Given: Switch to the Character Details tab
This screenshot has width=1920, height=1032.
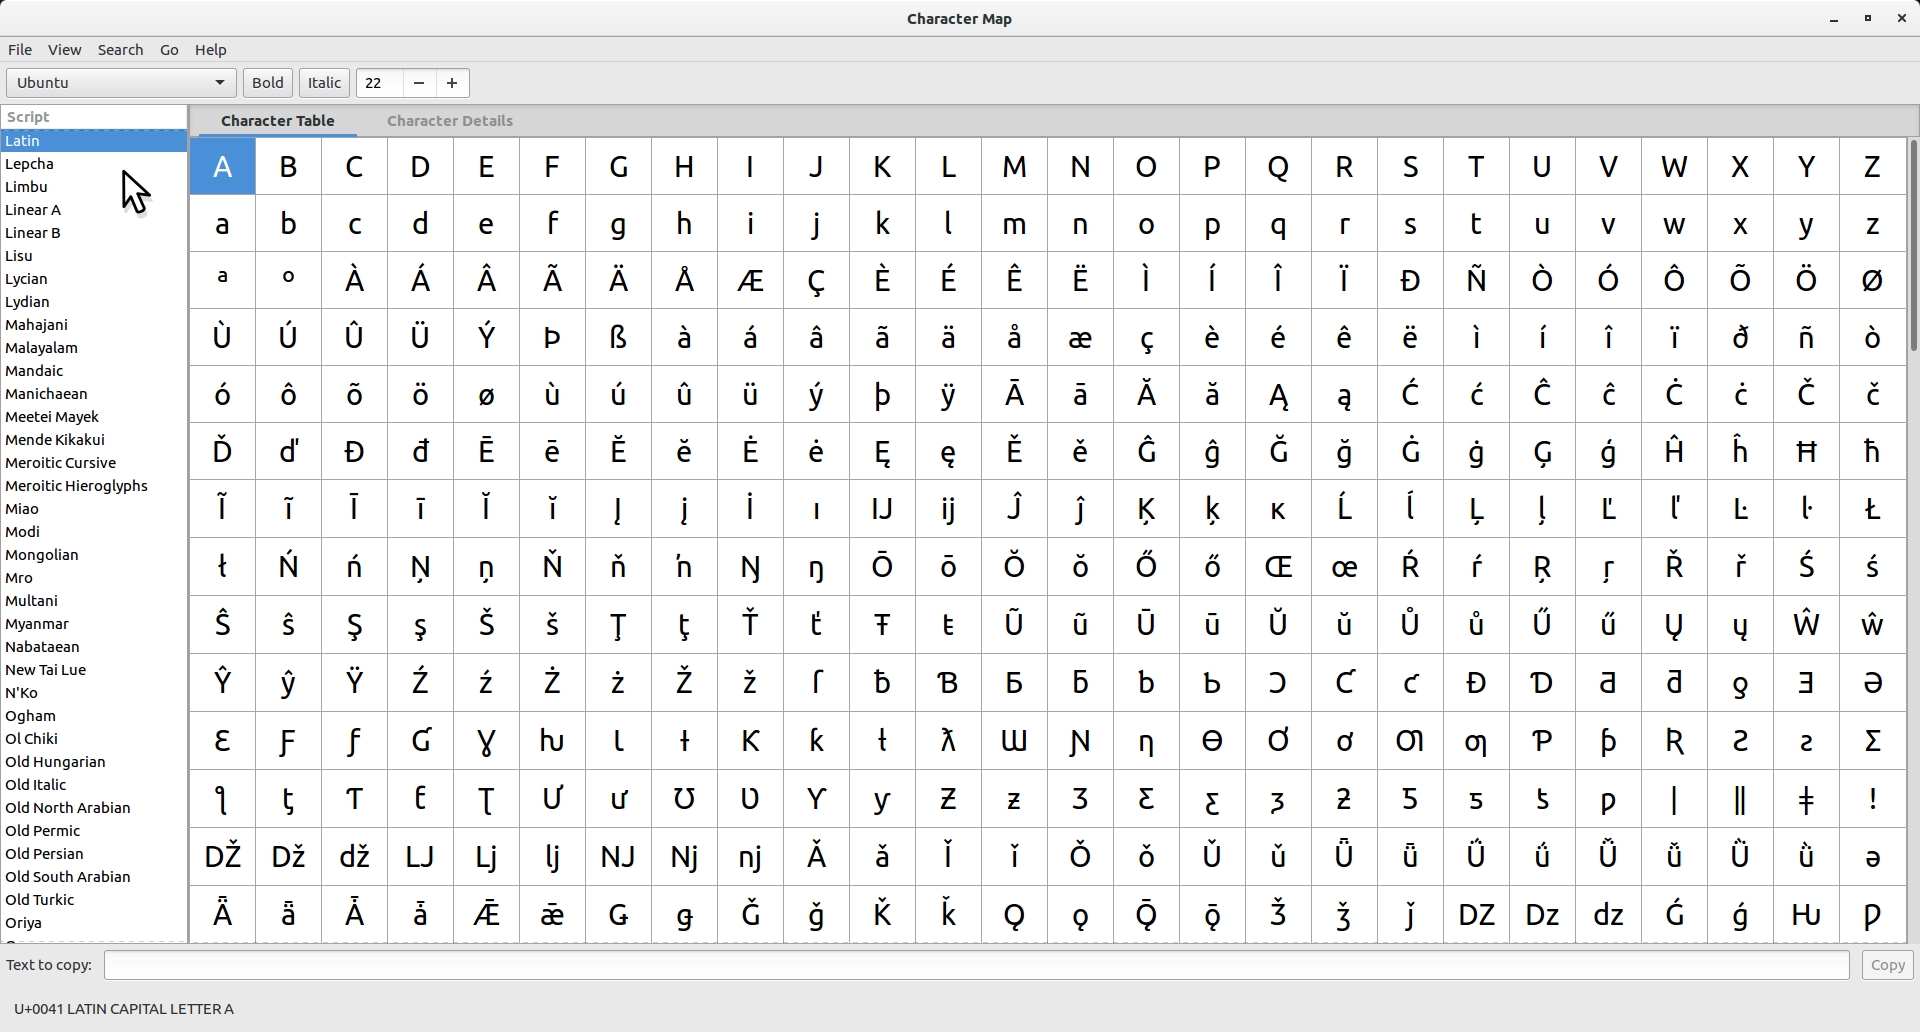Looking at the screenshot, I should point(450,121).
